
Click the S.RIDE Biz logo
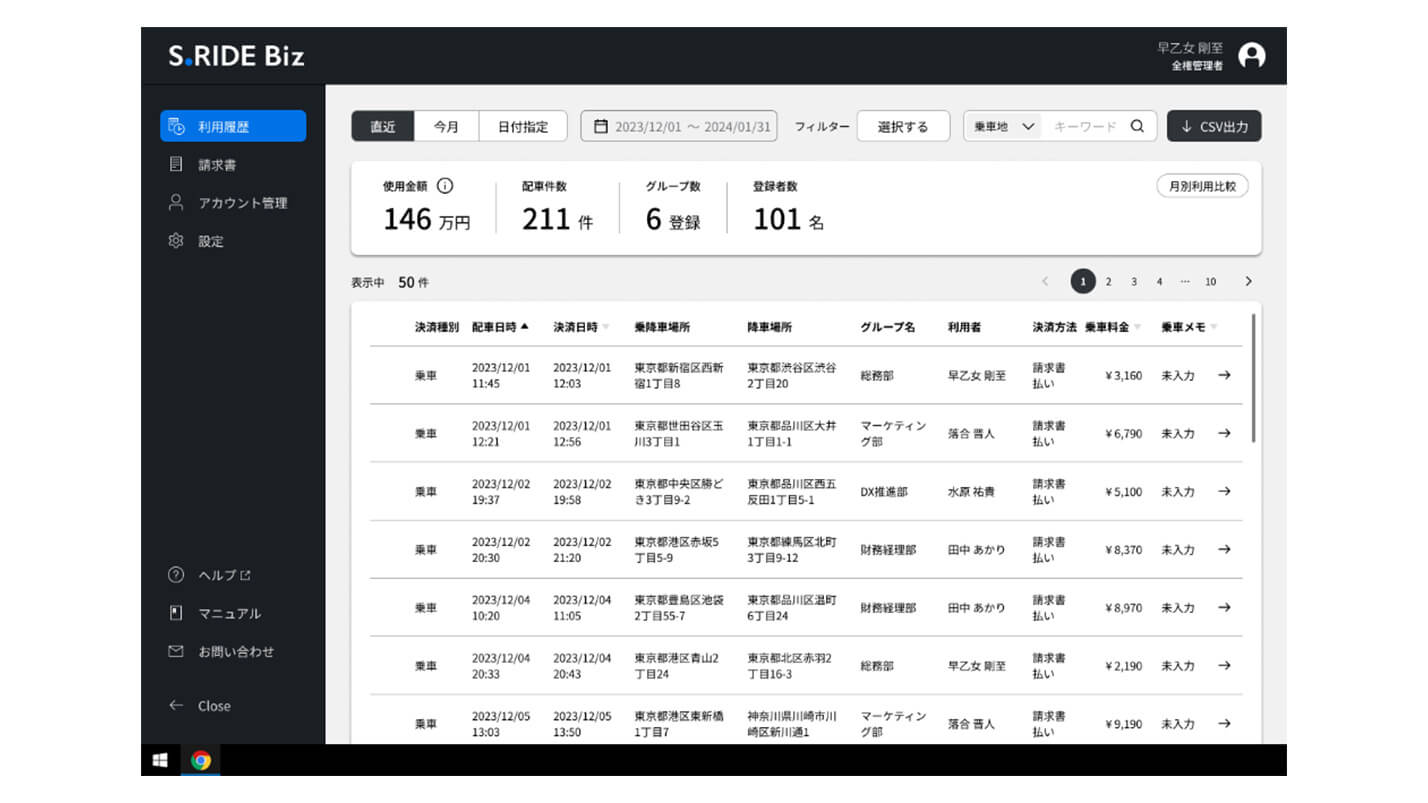pos(236,56)
